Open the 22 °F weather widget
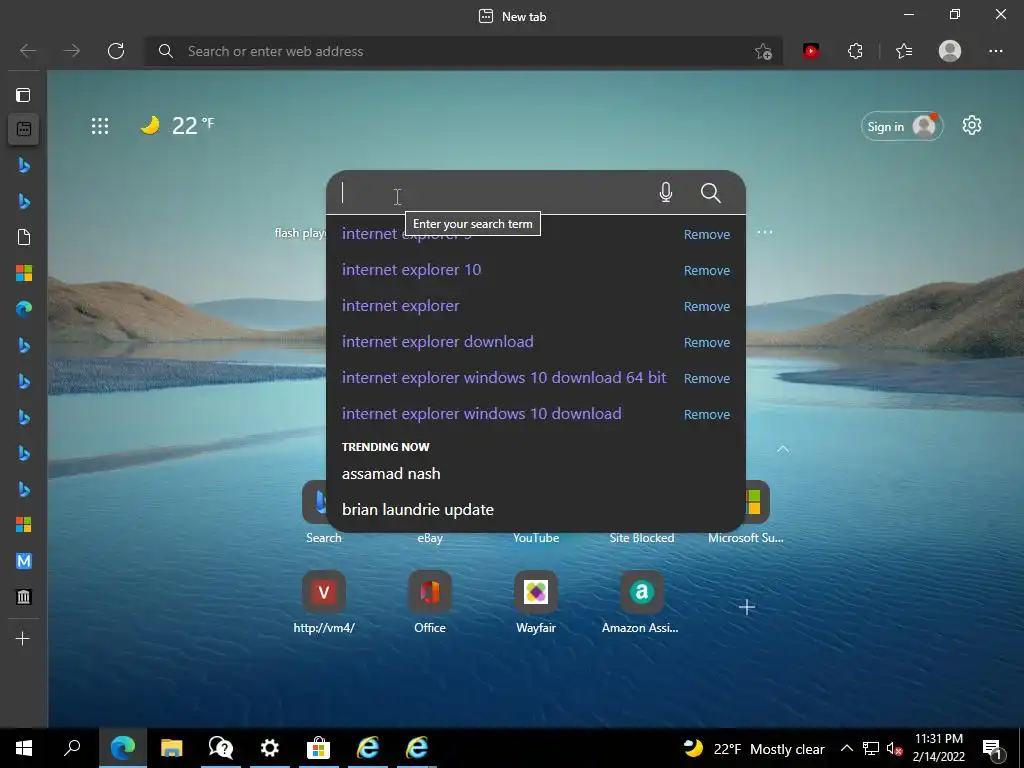The height and width of the screenshot is (768, 1024). tap(178, 125)
